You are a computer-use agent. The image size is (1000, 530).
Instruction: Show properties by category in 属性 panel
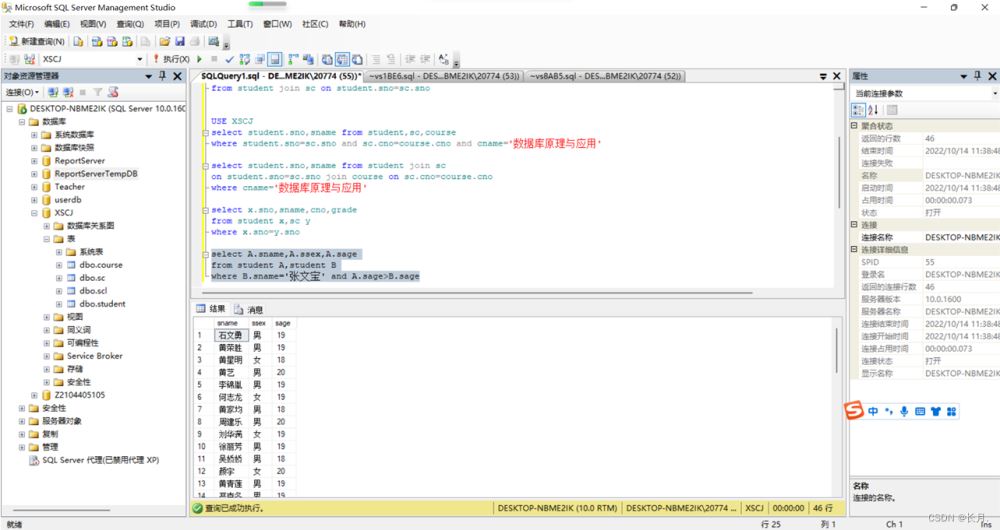(858, 110)
